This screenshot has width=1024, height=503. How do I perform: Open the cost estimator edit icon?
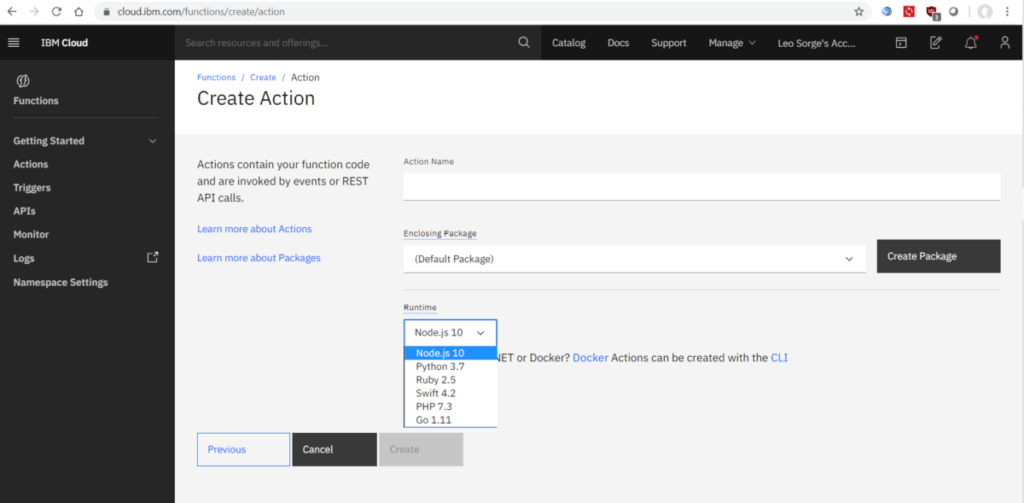pos(936,42)
